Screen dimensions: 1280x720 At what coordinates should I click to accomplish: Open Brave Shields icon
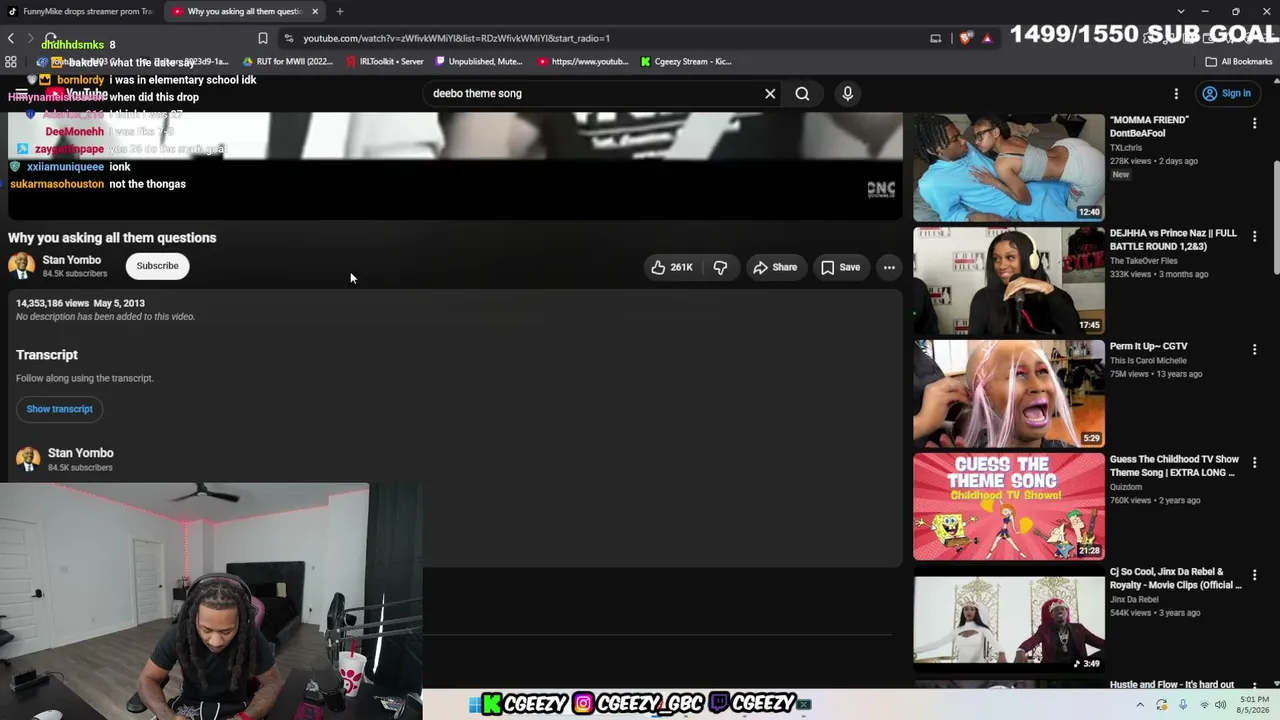(965, 38)
